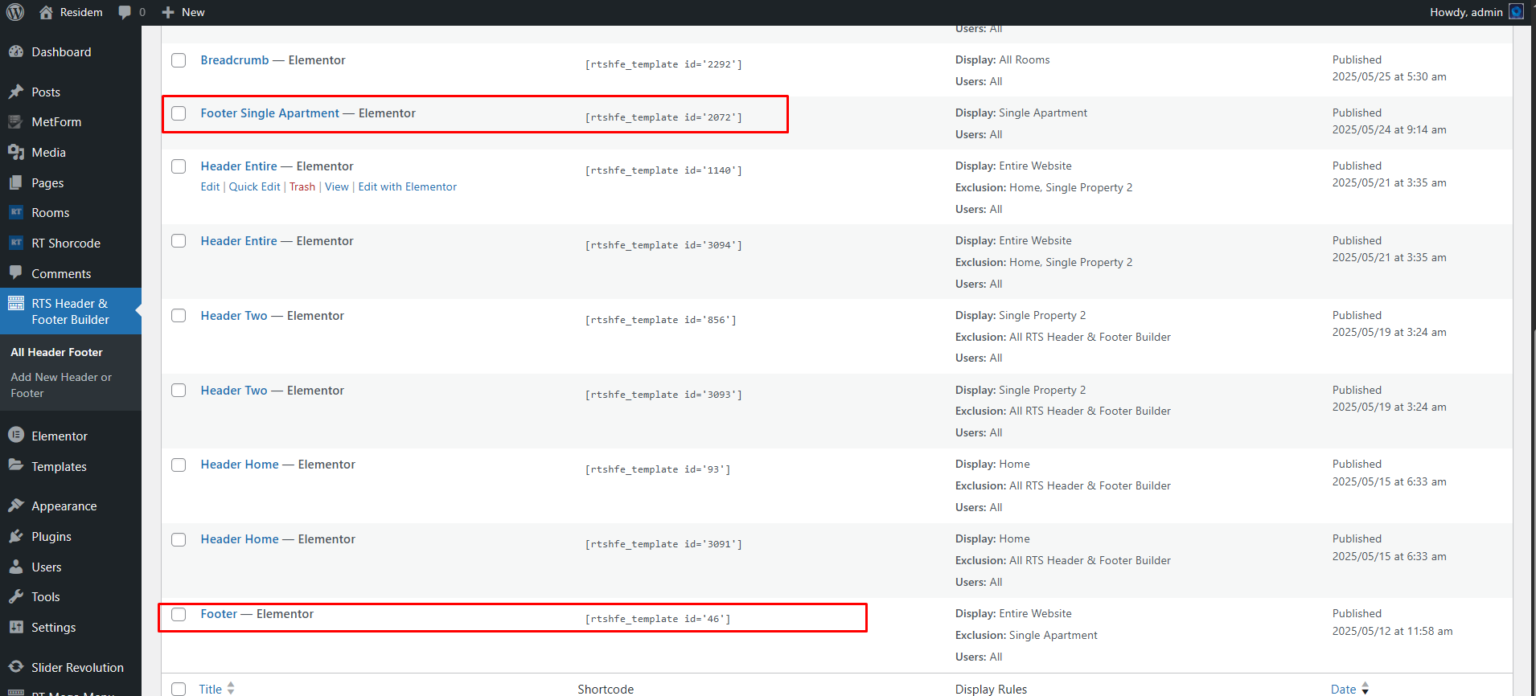The image size is (1536, 696).
Task: Open the Media library
Action: click(47, 152)
